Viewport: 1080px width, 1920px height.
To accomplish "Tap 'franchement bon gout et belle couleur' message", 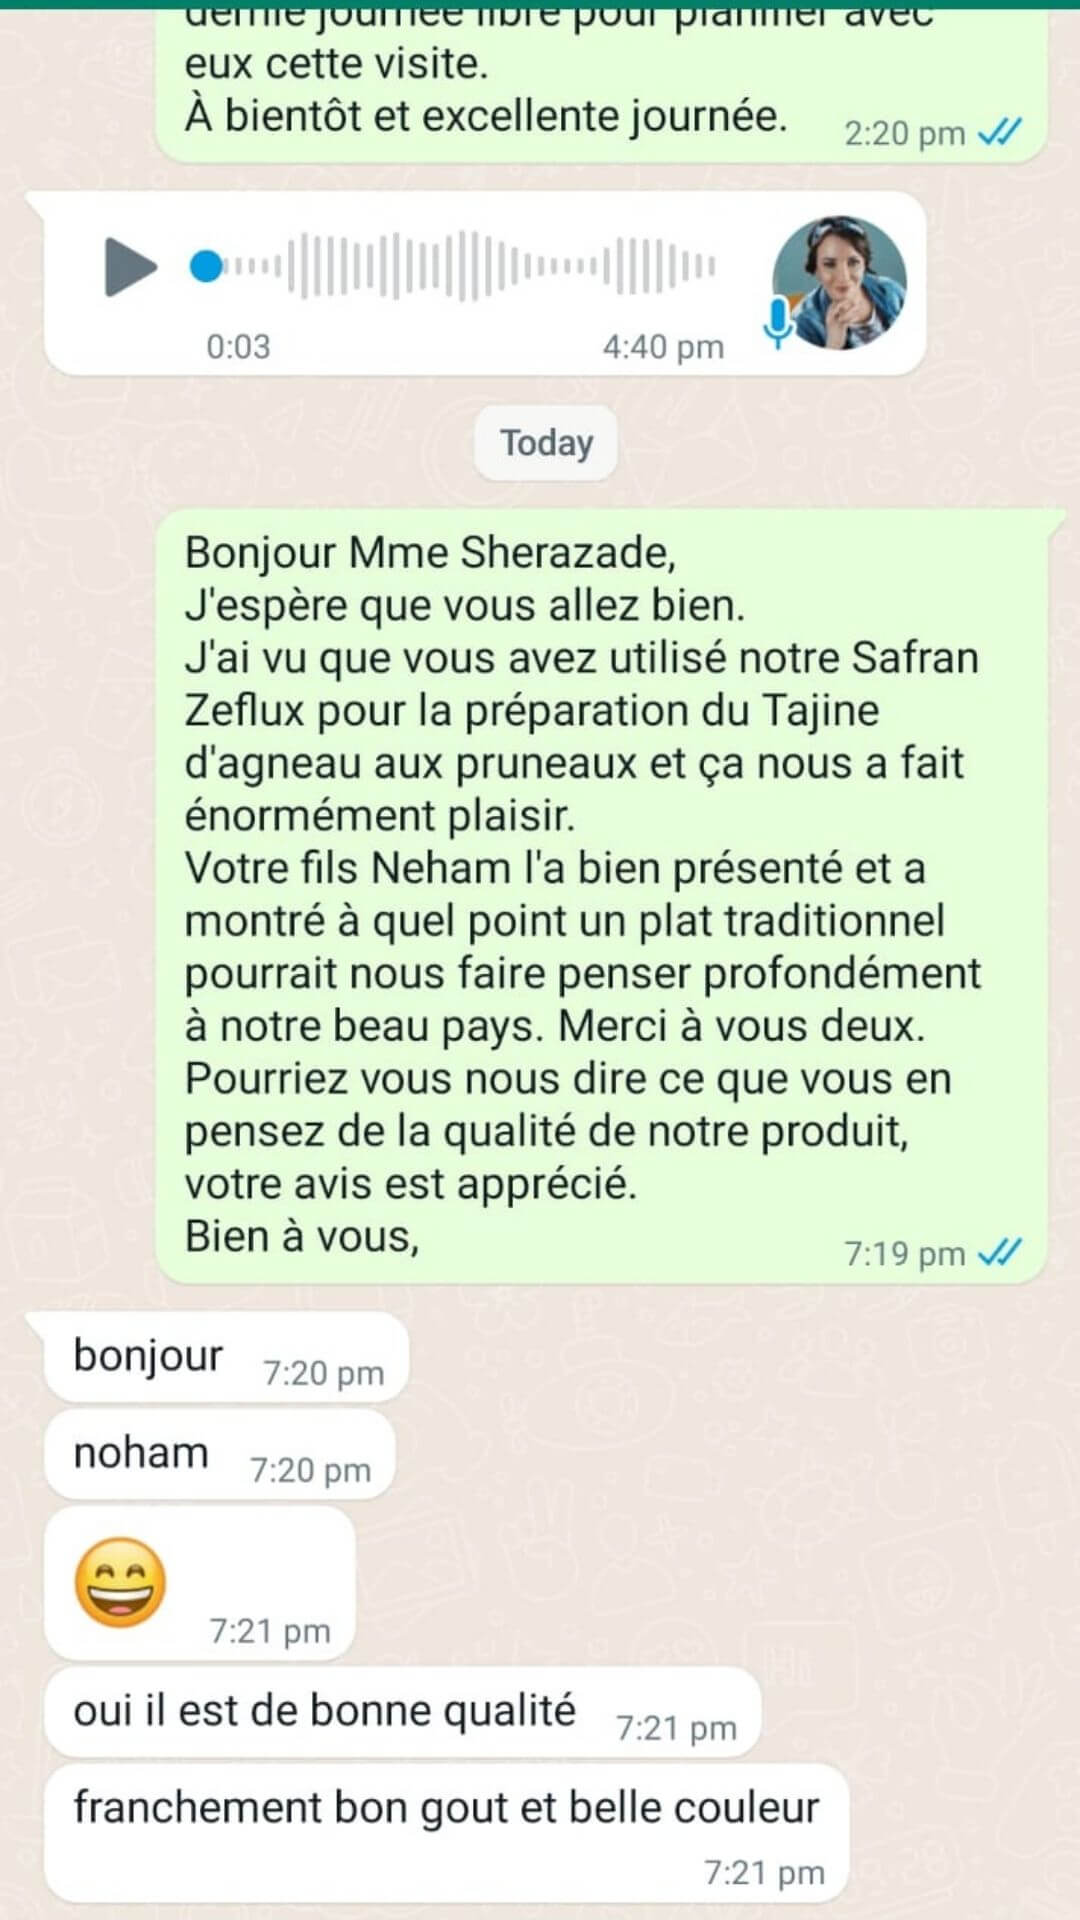I will (x=447, y=1834).
